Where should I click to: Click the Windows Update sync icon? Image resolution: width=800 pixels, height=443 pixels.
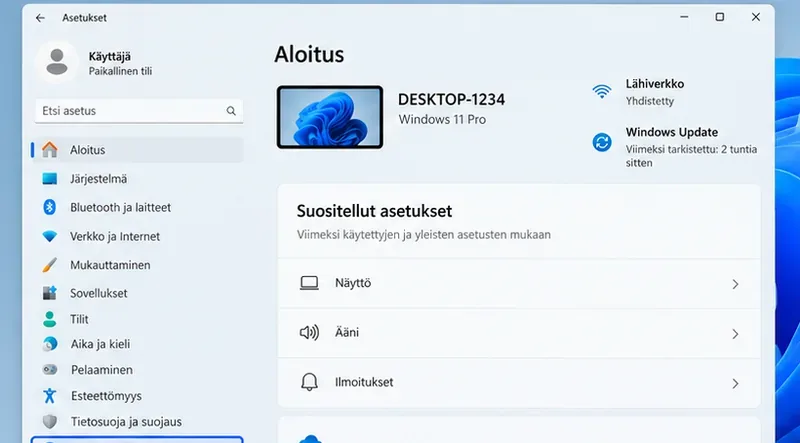point(602,142)
